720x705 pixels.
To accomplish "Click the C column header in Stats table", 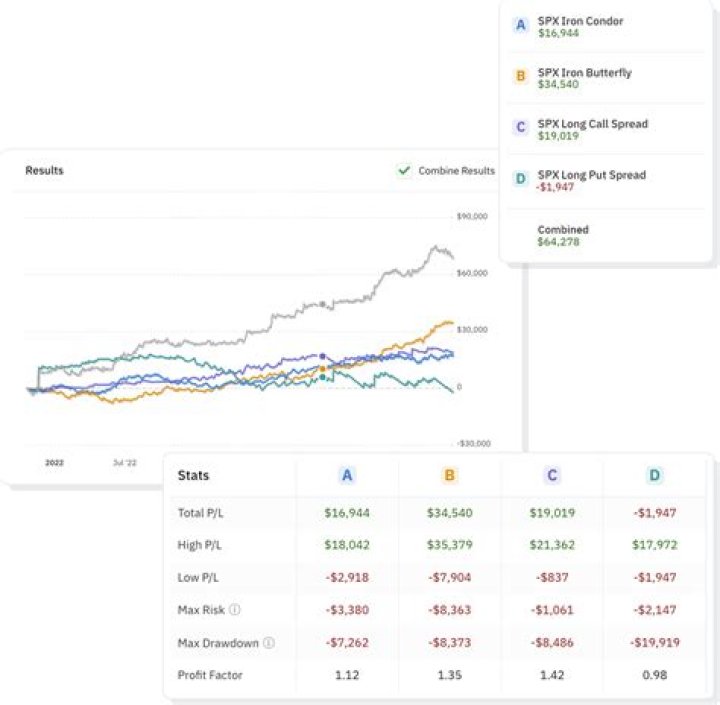I will [551, 476].
